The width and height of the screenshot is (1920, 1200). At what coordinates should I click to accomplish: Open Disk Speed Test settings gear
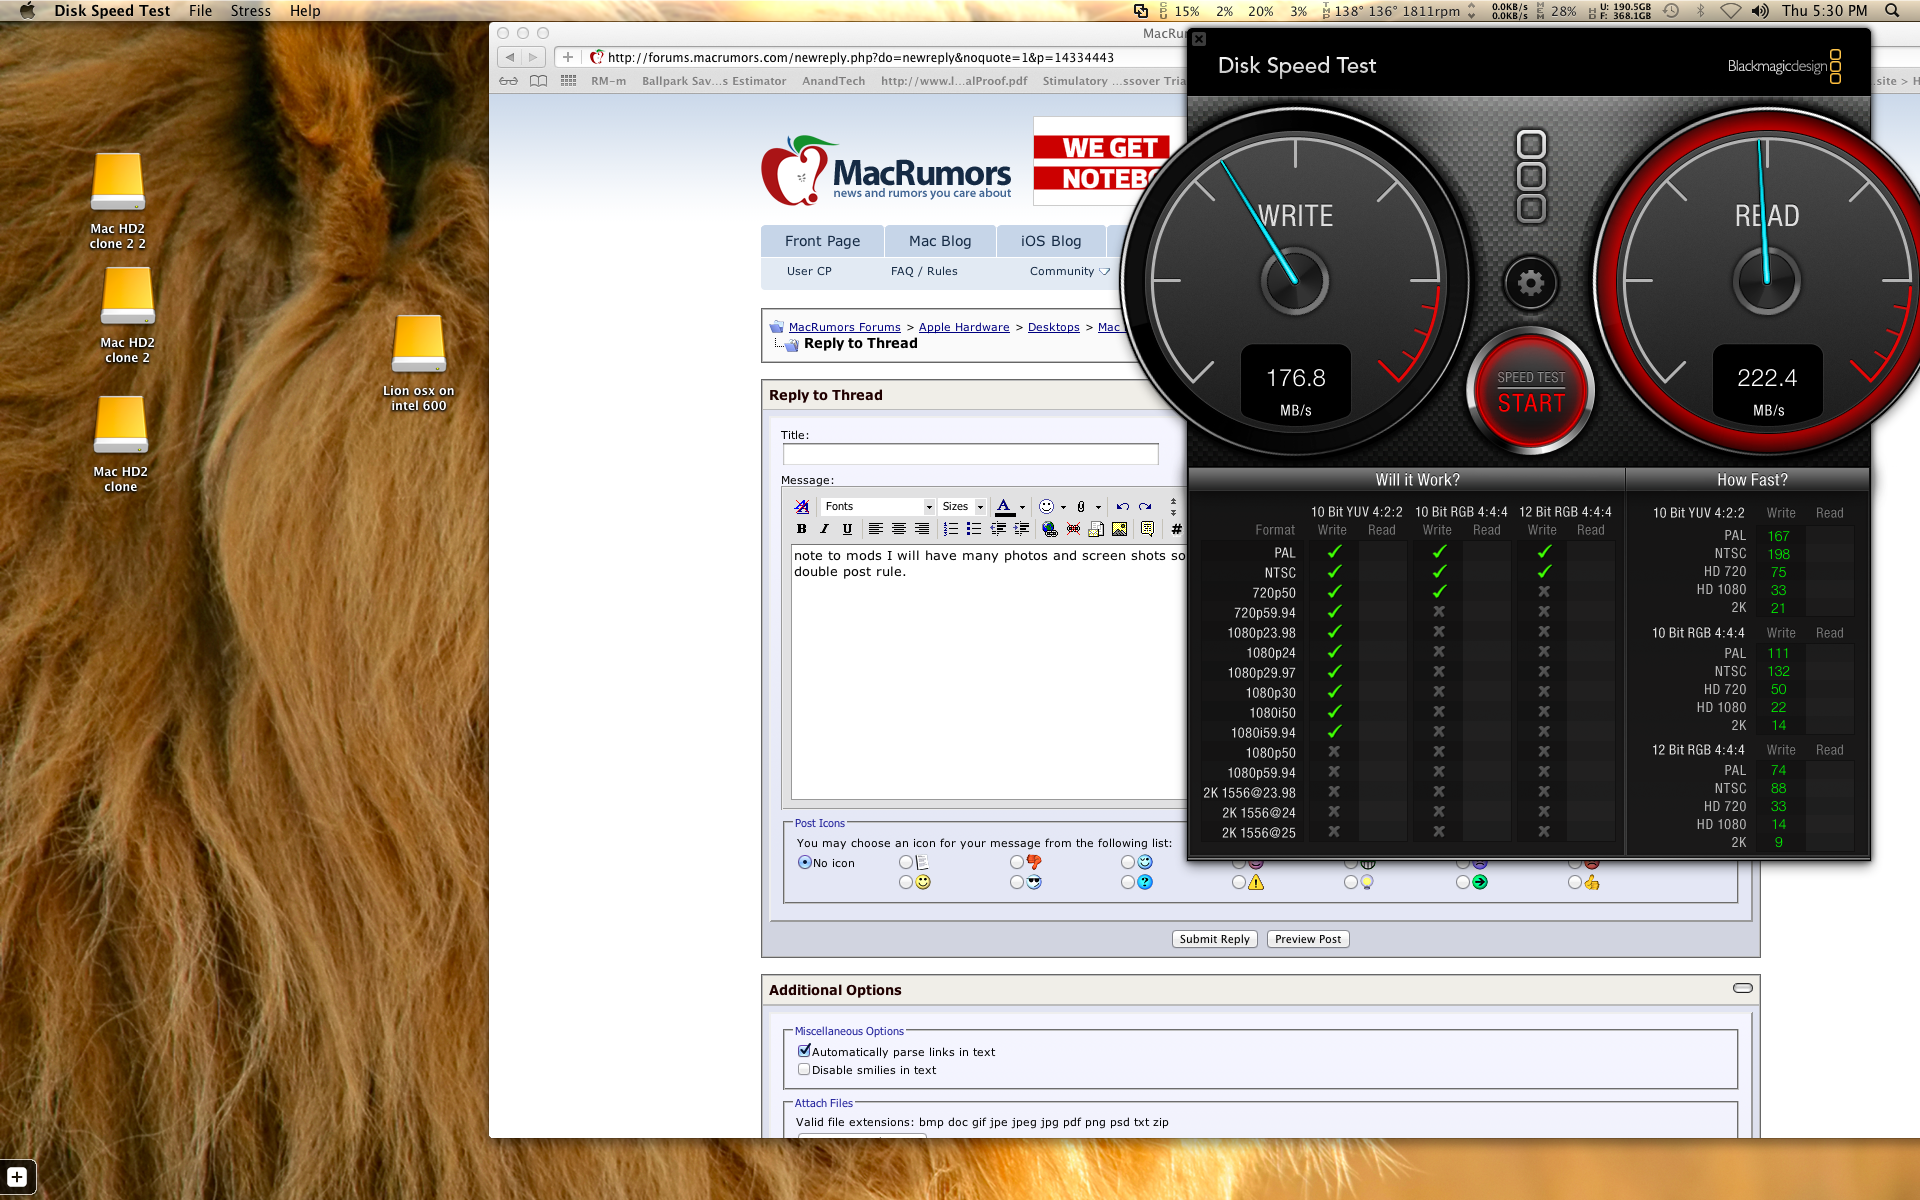point(1530,283)
